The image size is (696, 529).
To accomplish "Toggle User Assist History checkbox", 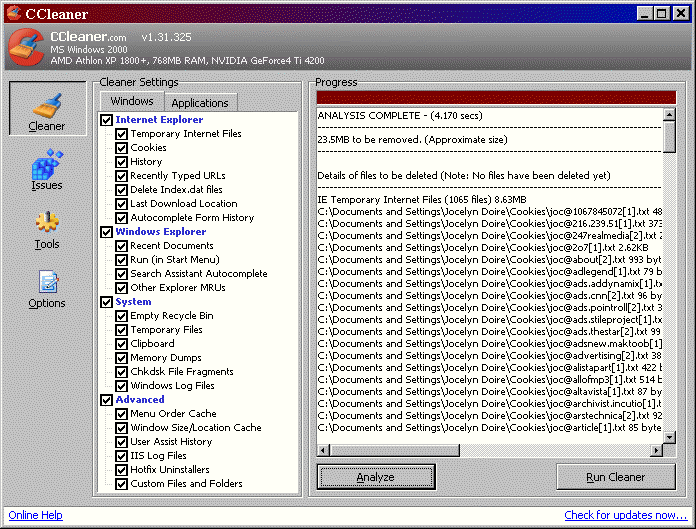I will (121, 442).
